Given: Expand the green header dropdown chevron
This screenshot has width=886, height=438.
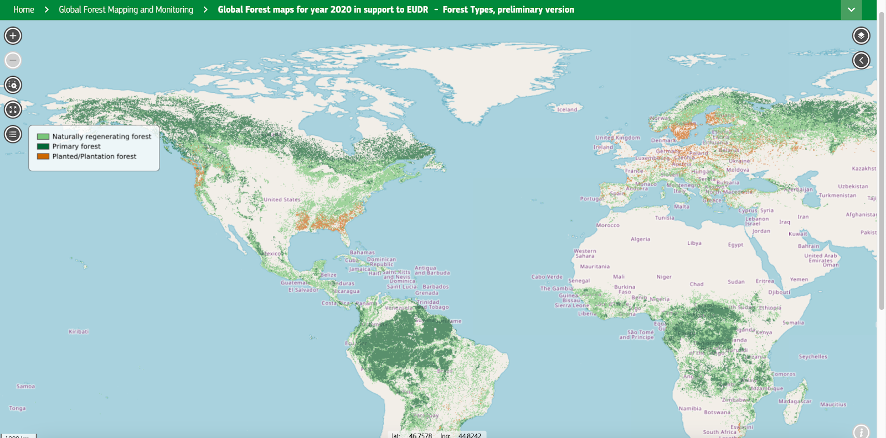Looking at the screenshot, I should pyautogui.click(x=851, y=9).
